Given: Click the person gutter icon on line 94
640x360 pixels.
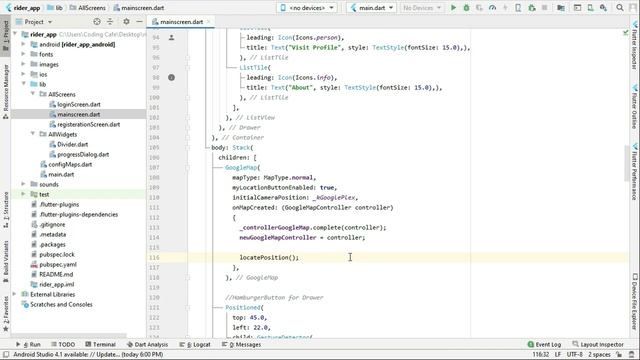Looking at the screenshot, I should point(171,38).
